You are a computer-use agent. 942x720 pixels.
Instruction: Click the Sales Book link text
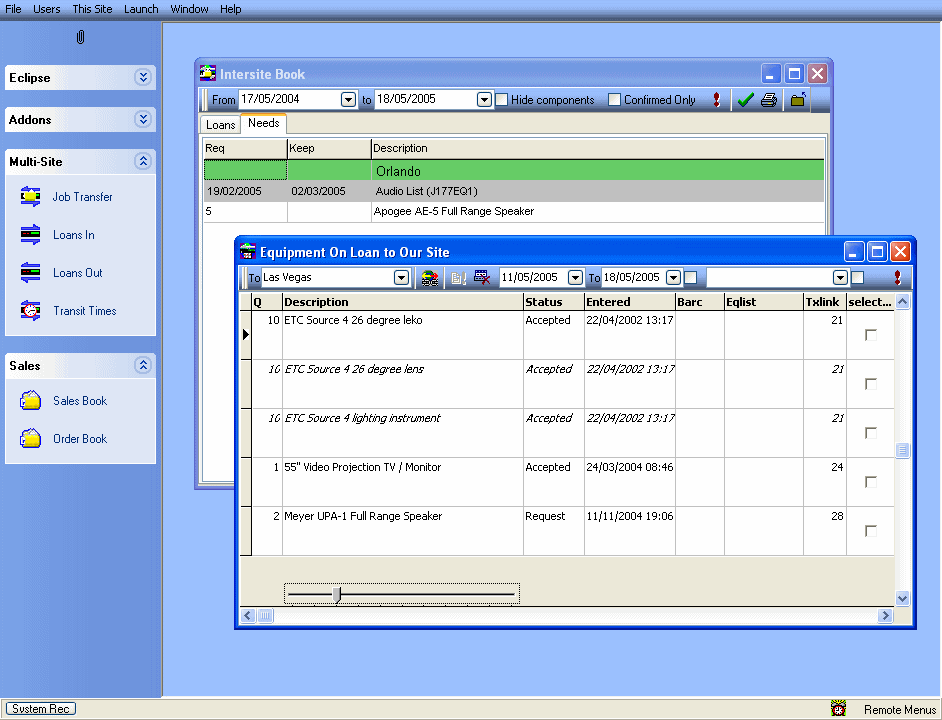80,401
